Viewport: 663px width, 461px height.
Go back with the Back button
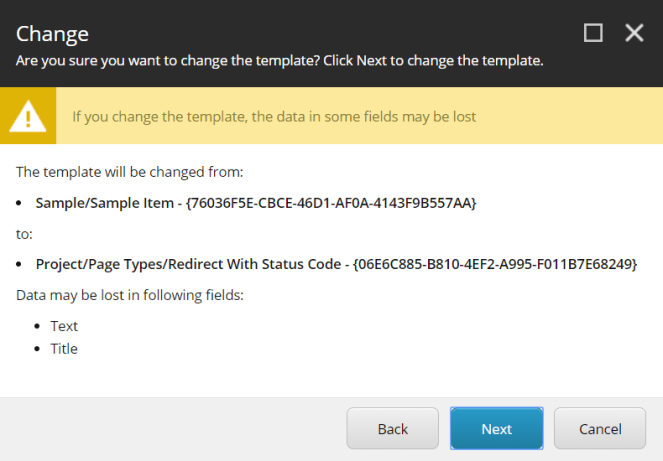tap(392, 429)
